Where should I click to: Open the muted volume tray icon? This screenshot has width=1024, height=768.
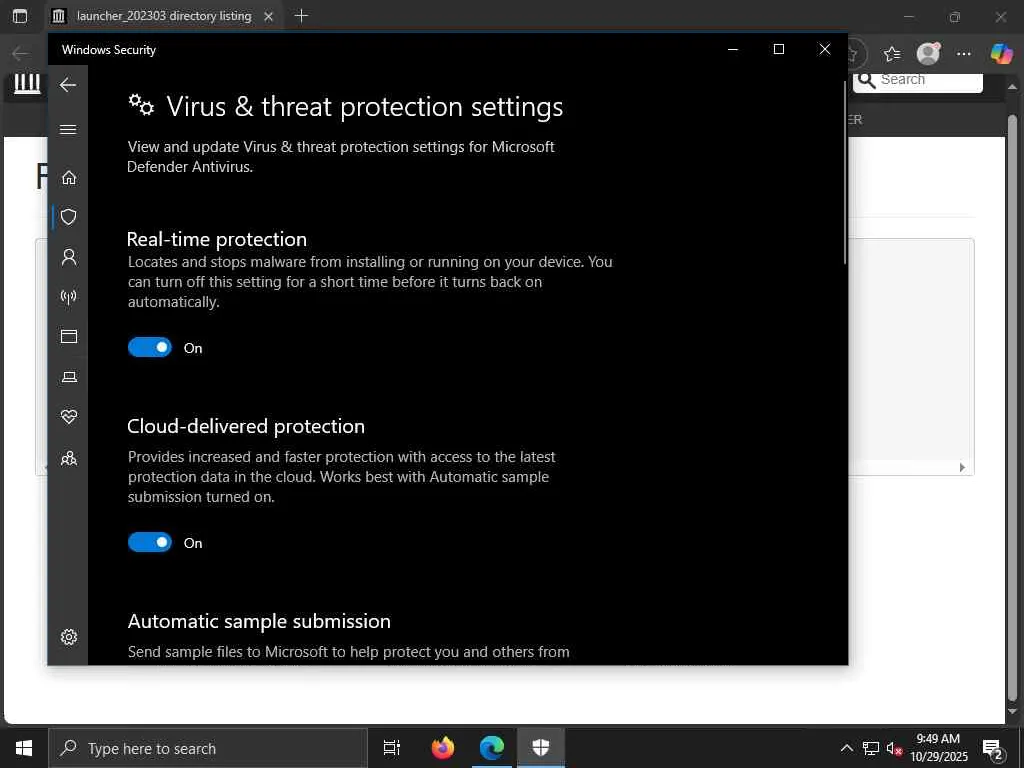tap(894, 748)
